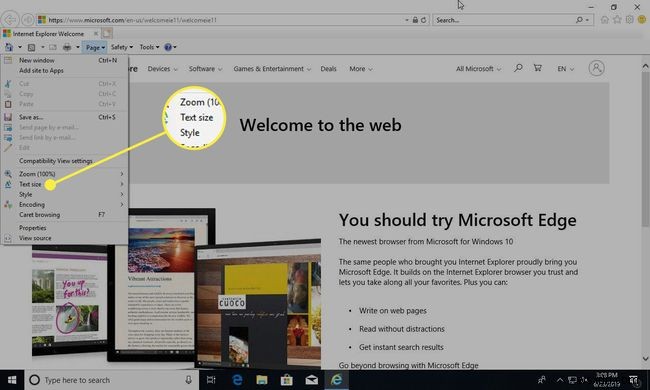The image size is (650, 390).
Task: Click the site search magnifier icon
Action: click(x=518, y=68)
